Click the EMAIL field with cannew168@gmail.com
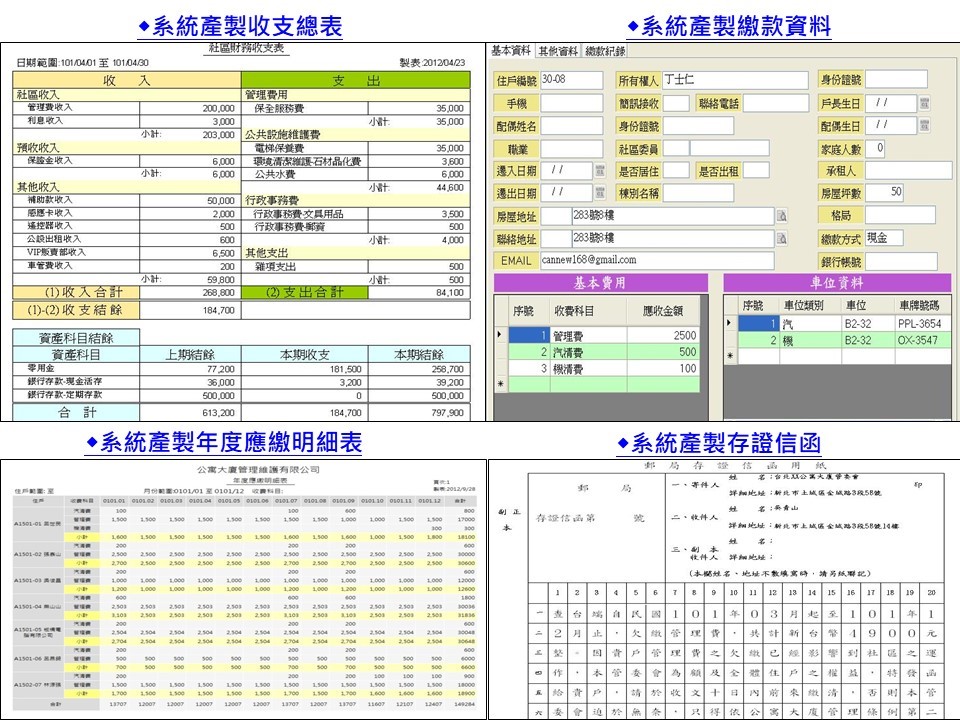960x720 pixels. 657,260
